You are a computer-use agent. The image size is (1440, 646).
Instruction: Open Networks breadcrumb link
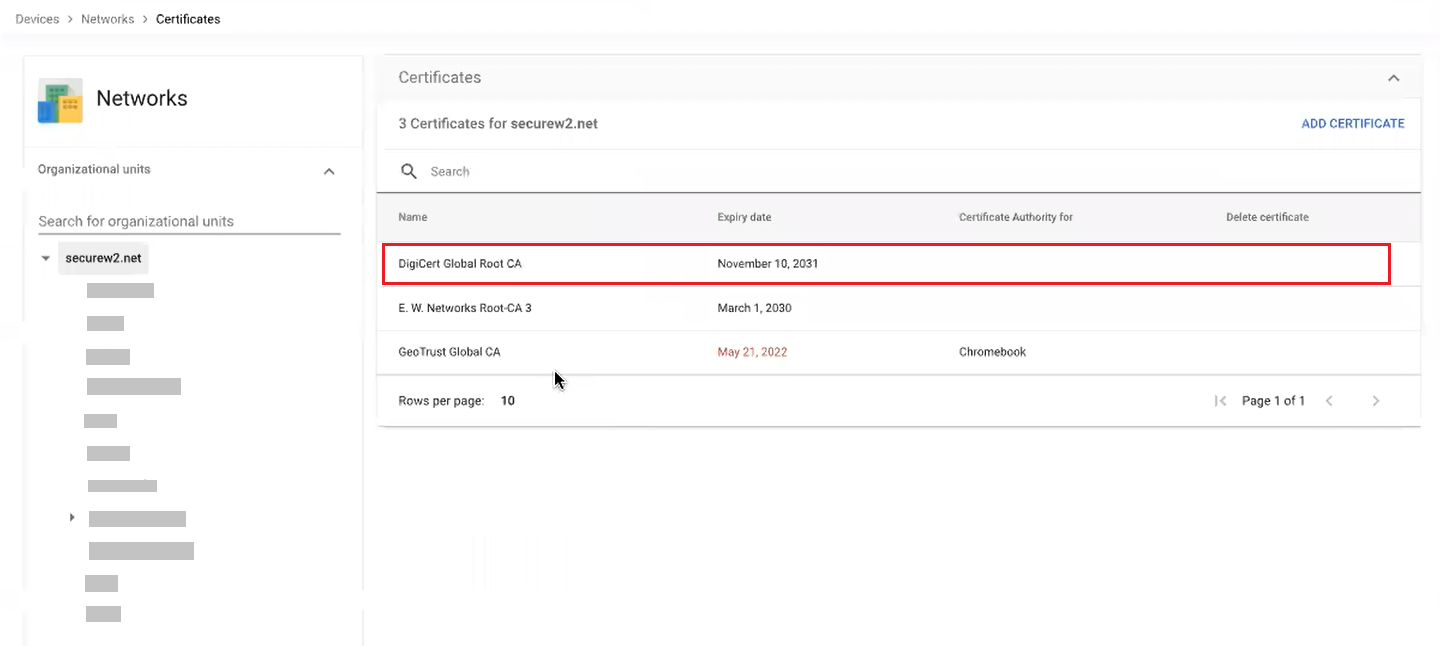tap(107, 19)
